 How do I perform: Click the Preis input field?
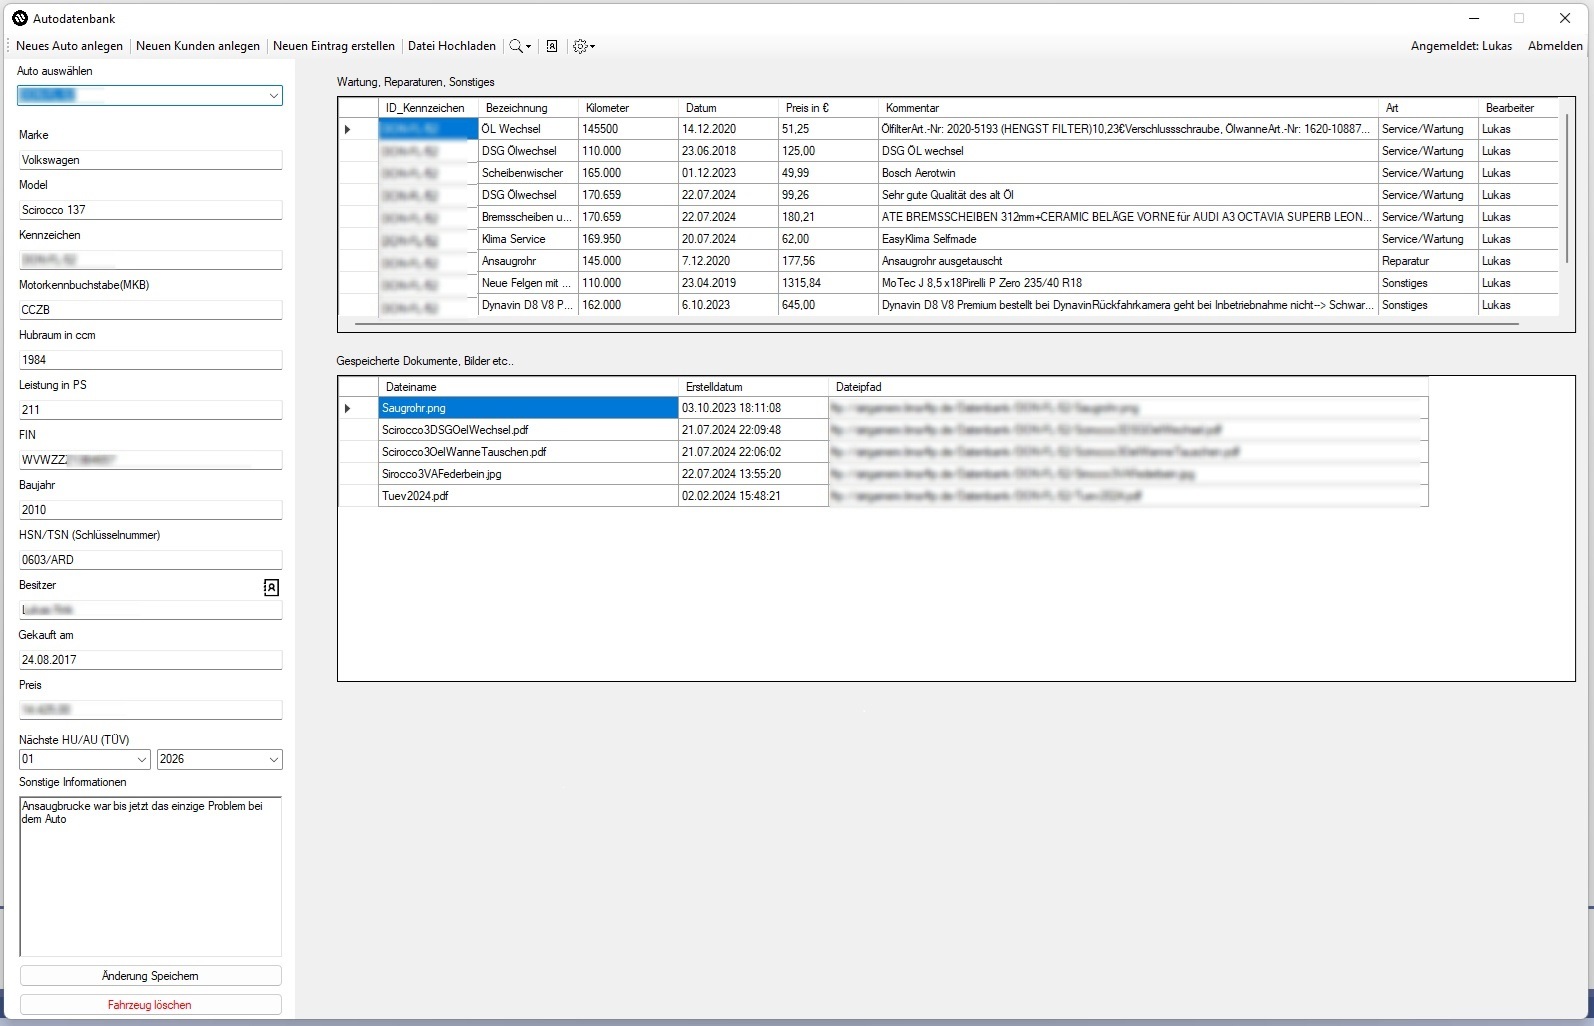click(x=150, y=710)
